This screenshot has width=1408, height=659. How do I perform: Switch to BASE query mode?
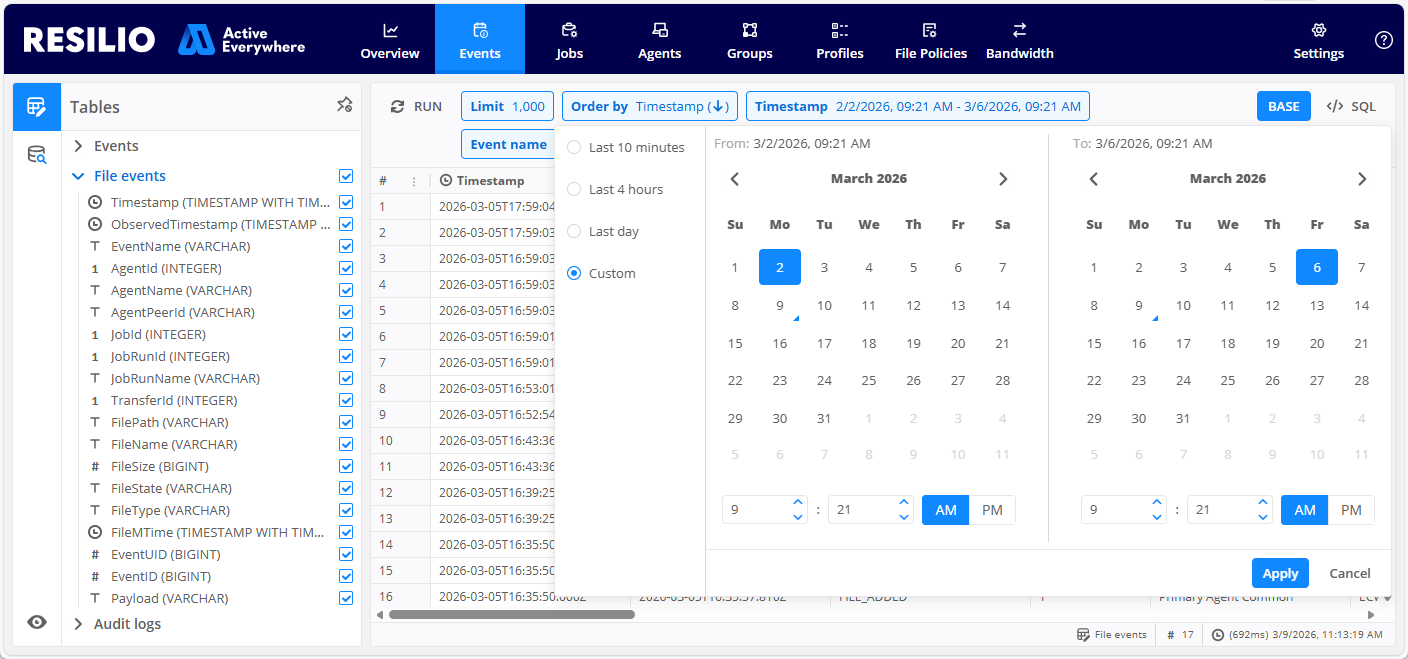tap(1284, 106)
